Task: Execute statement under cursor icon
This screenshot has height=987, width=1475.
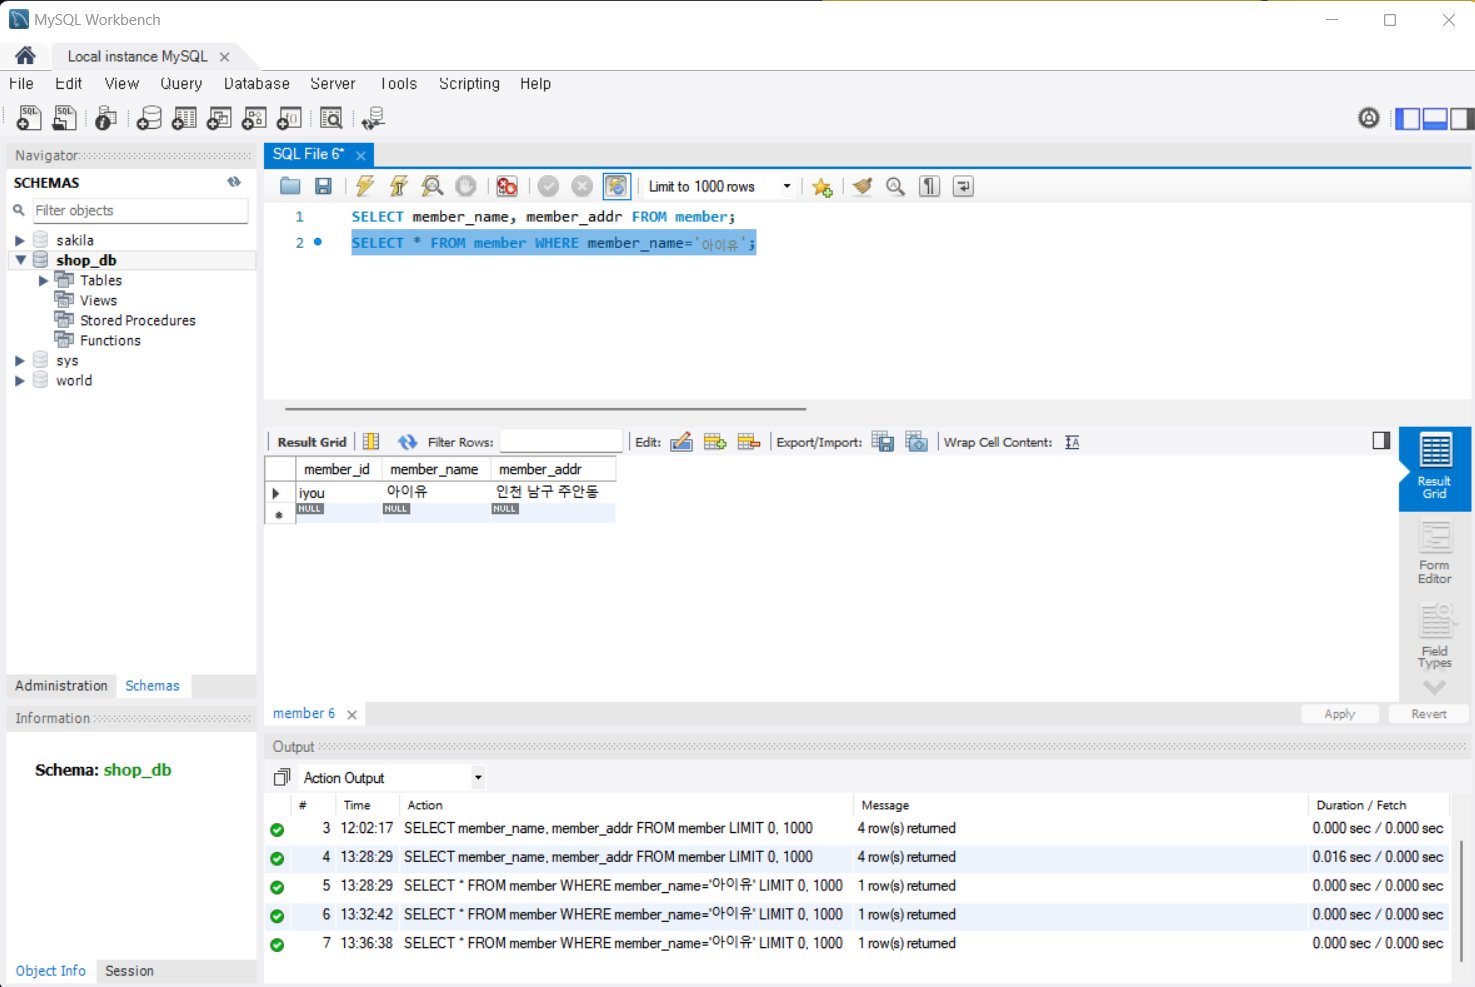Action: (x=399, y=186)
